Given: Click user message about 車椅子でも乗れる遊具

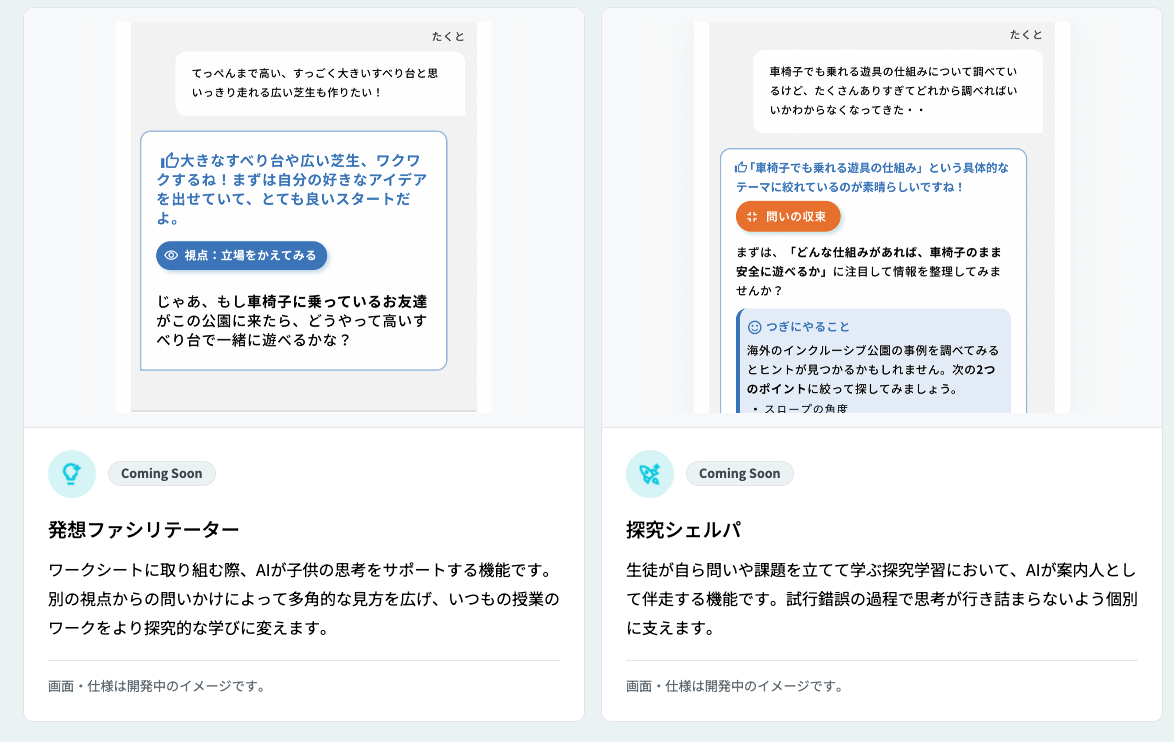Looking at the screenshot, I should click(x=898, y=91).
